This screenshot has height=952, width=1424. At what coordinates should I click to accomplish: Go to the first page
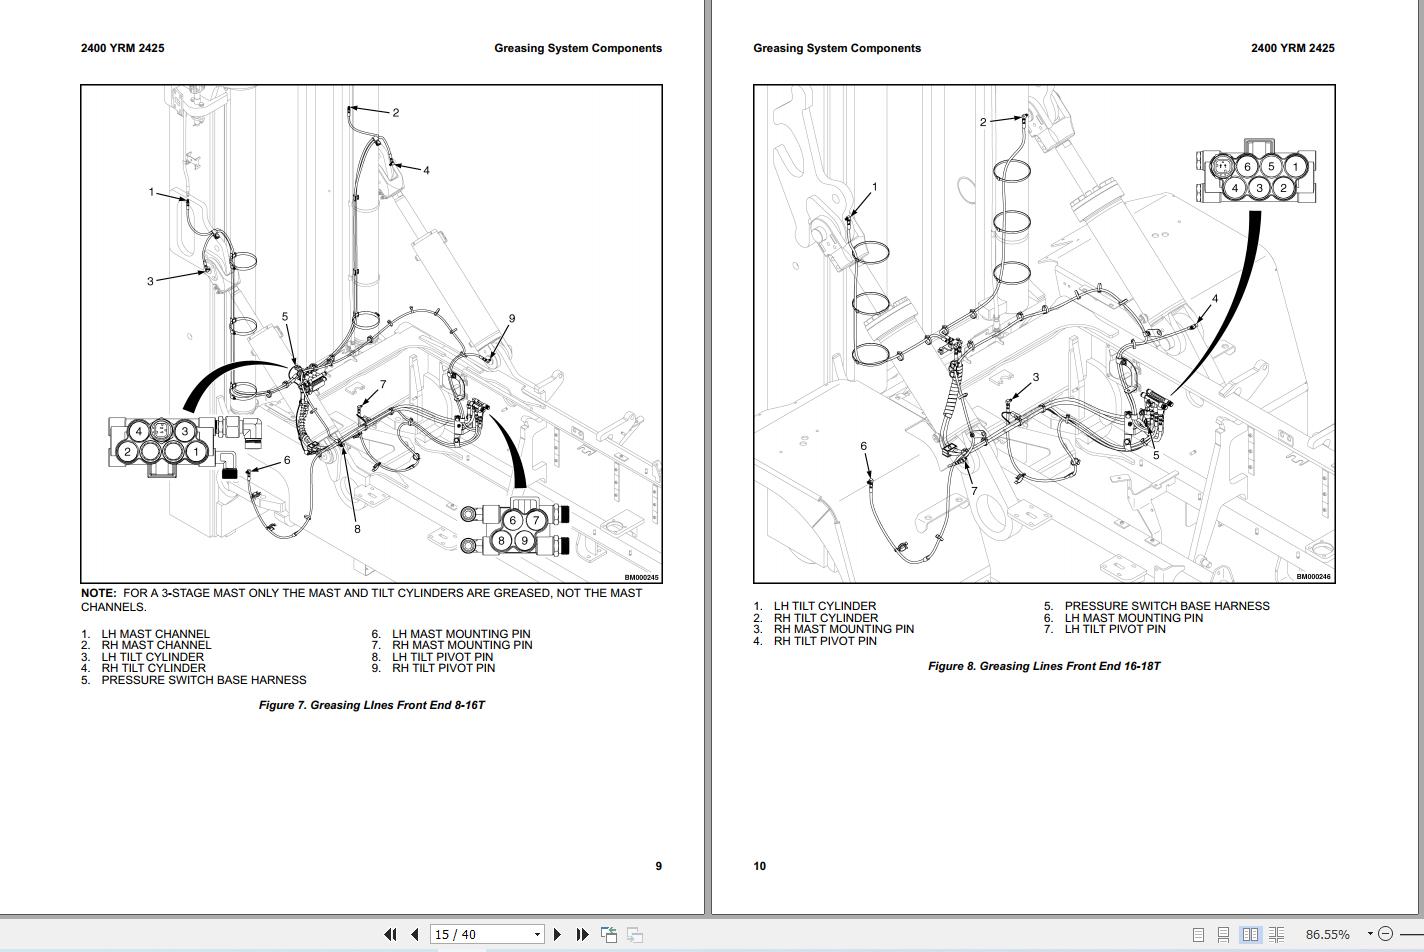pos(390,934)
